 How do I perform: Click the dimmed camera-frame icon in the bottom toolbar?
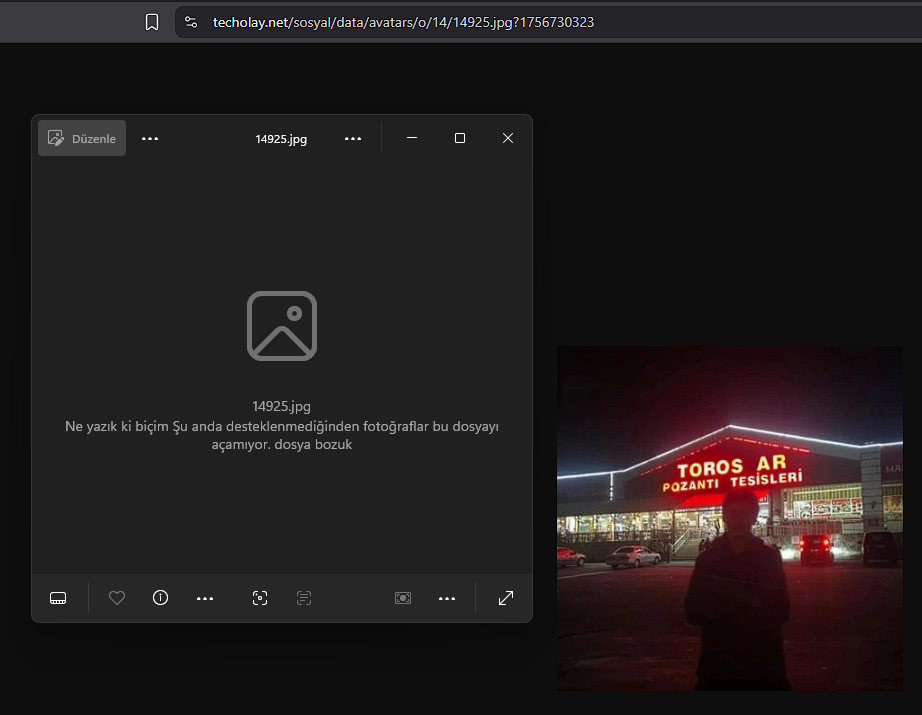coord(403,598)
